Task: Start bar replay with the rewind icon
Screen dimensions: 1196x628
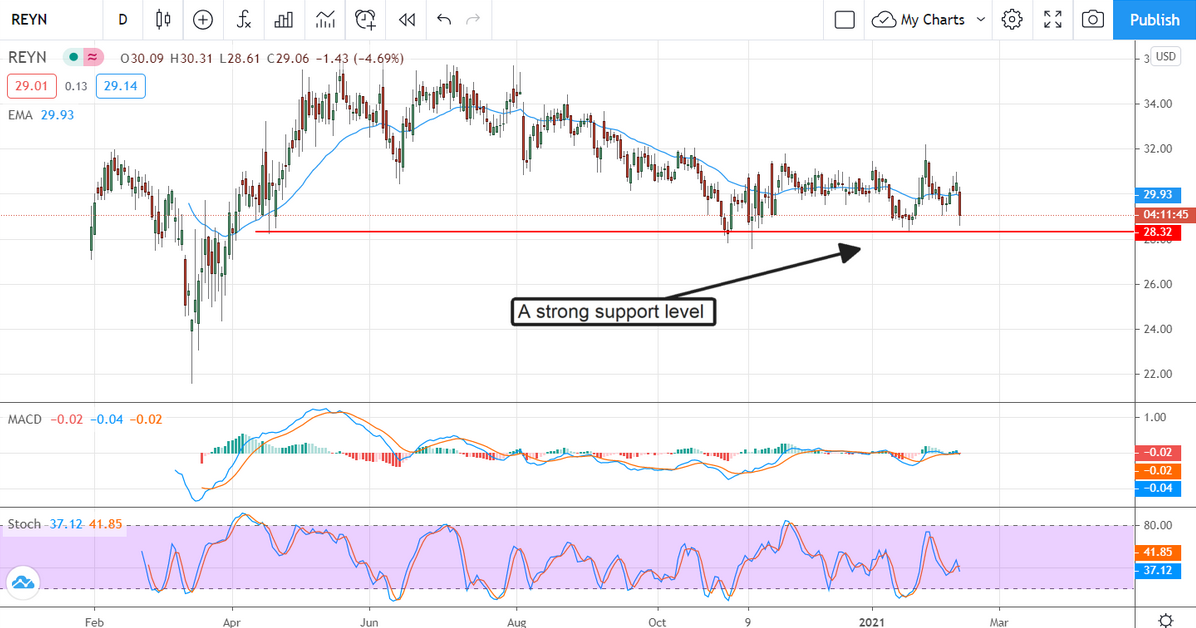Action: (407, 20)
